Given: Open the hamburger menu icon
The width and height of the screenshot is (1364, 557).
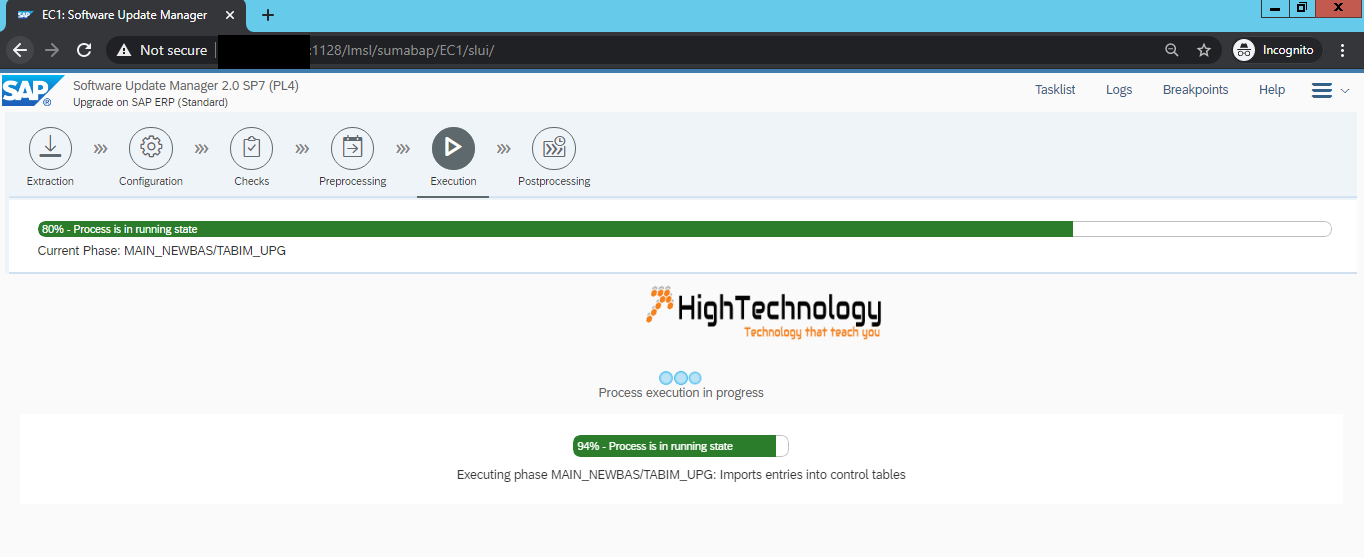Looking at the screenshot, I should click(1322, 90).
